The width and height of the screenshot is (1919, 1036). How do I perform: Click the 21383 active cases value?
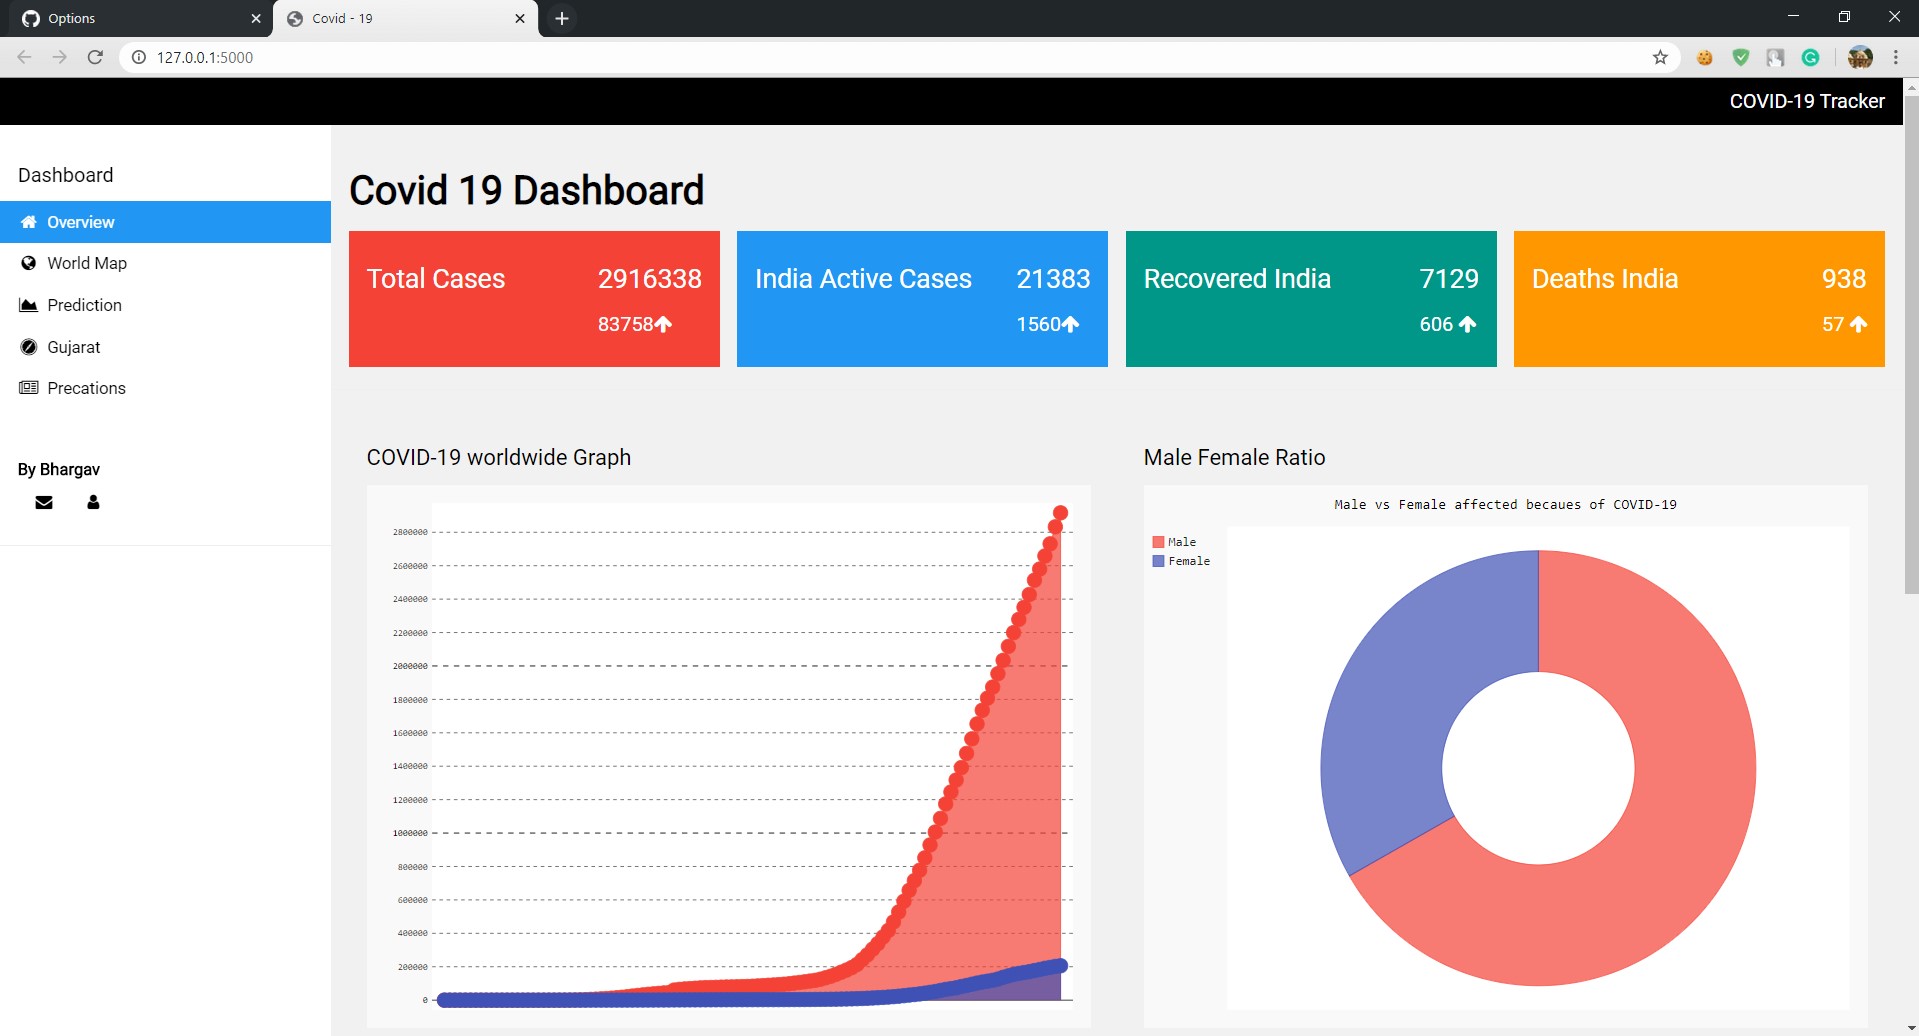coord(1053,278)
